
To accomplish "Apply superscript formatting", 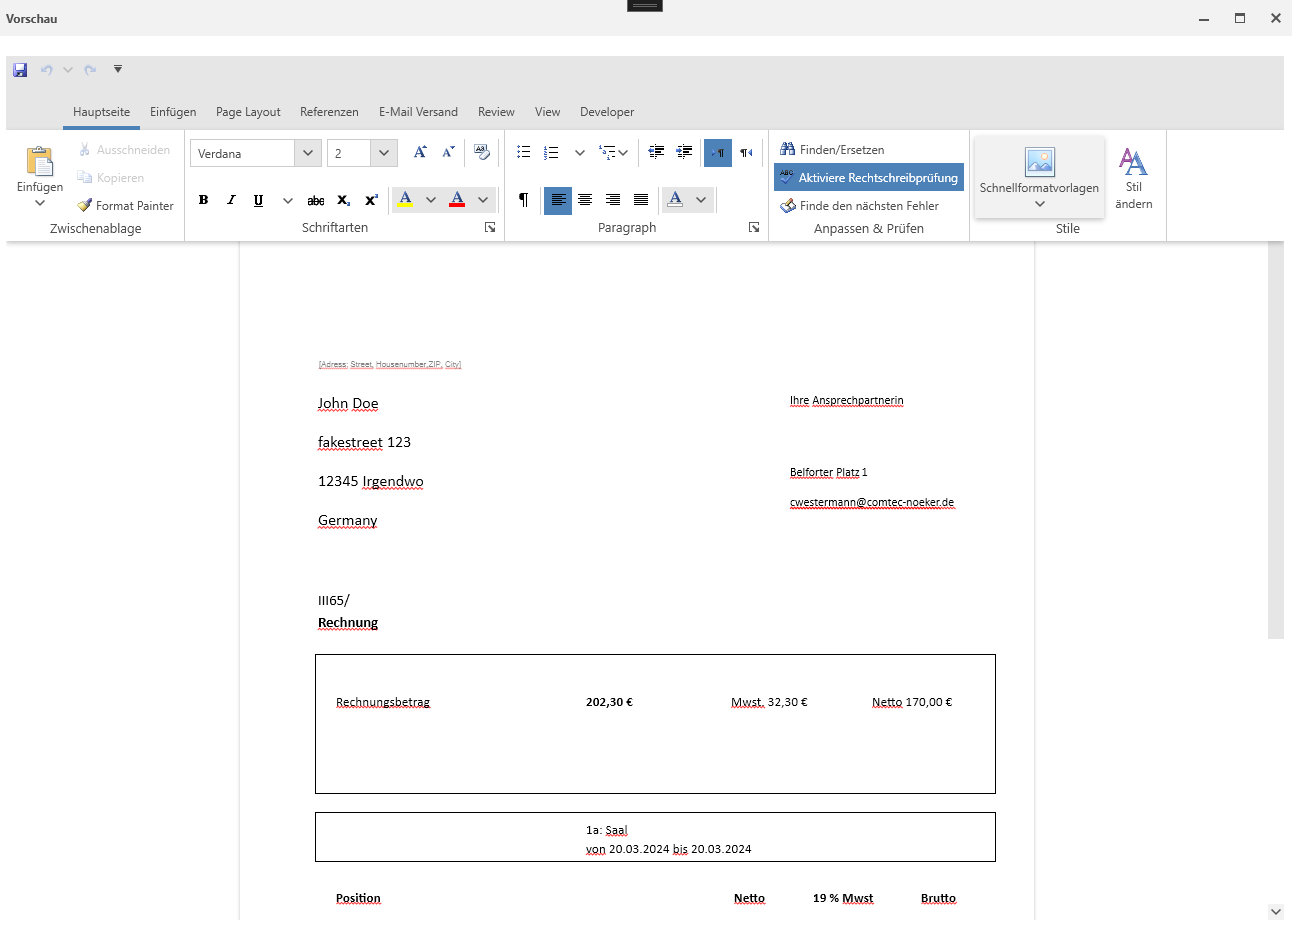I will [x=371, y=200].
